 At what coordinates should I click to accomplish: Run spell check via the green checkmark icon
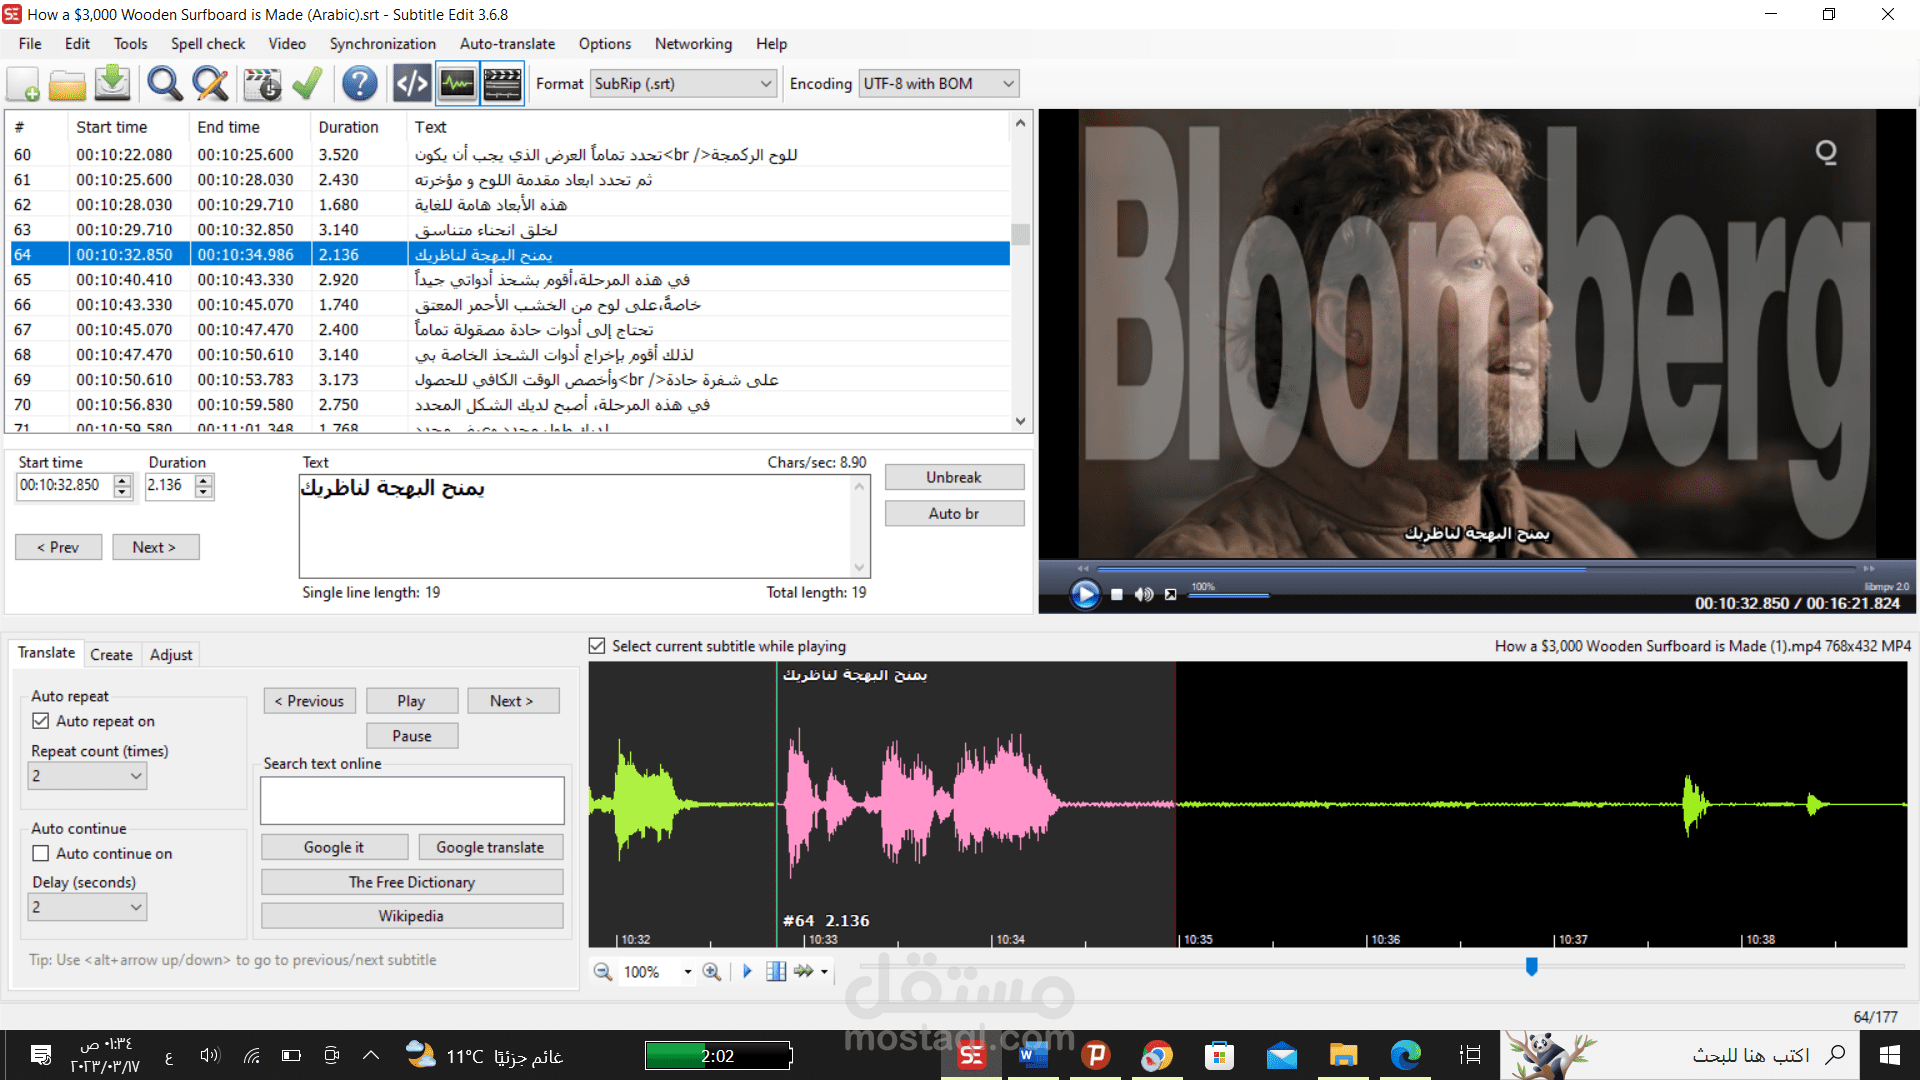[307, 84]
